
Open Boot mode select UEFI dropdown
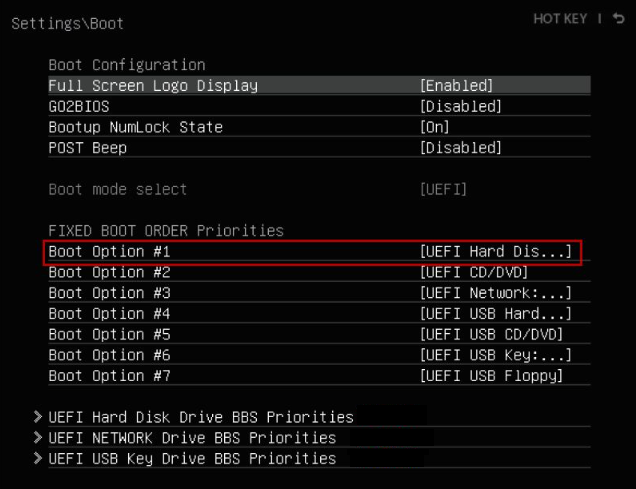[443, 189]
